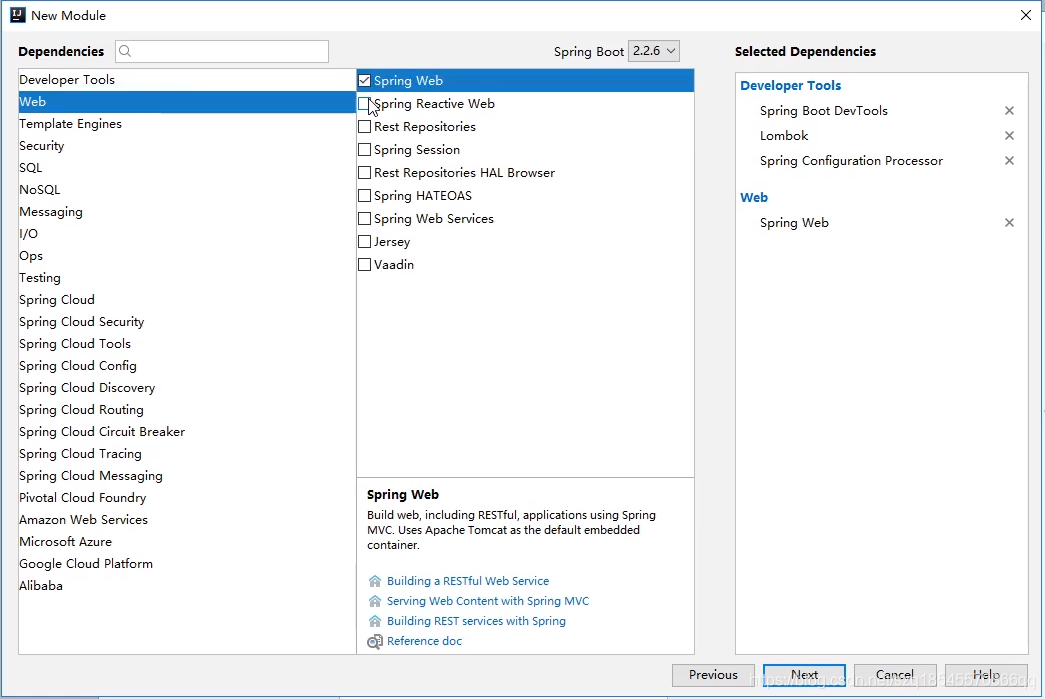Select Lombok in selected dependencies

784,136
